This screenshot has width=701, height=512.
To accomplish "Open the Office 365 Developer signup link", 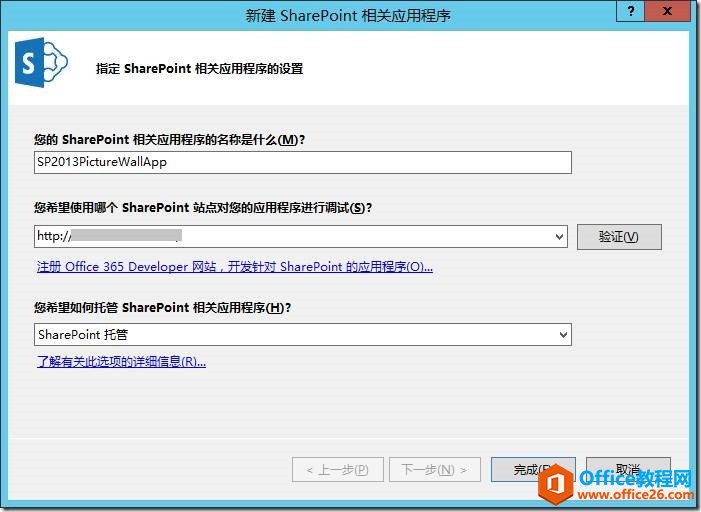I will click(235, 267).
